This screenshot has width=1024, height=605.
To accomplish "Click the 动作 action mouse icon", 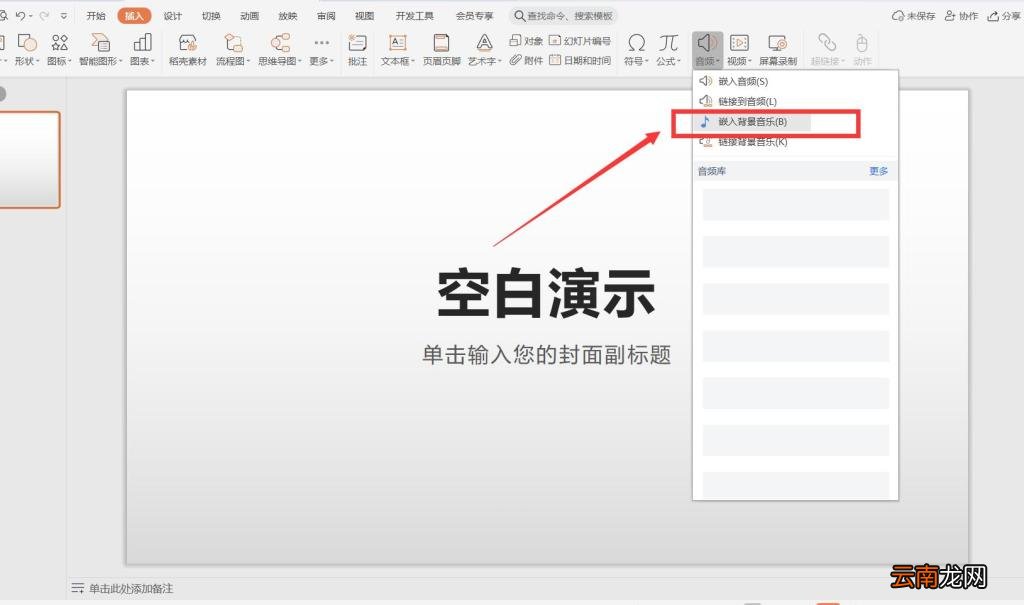I will [x=862, y=43].
